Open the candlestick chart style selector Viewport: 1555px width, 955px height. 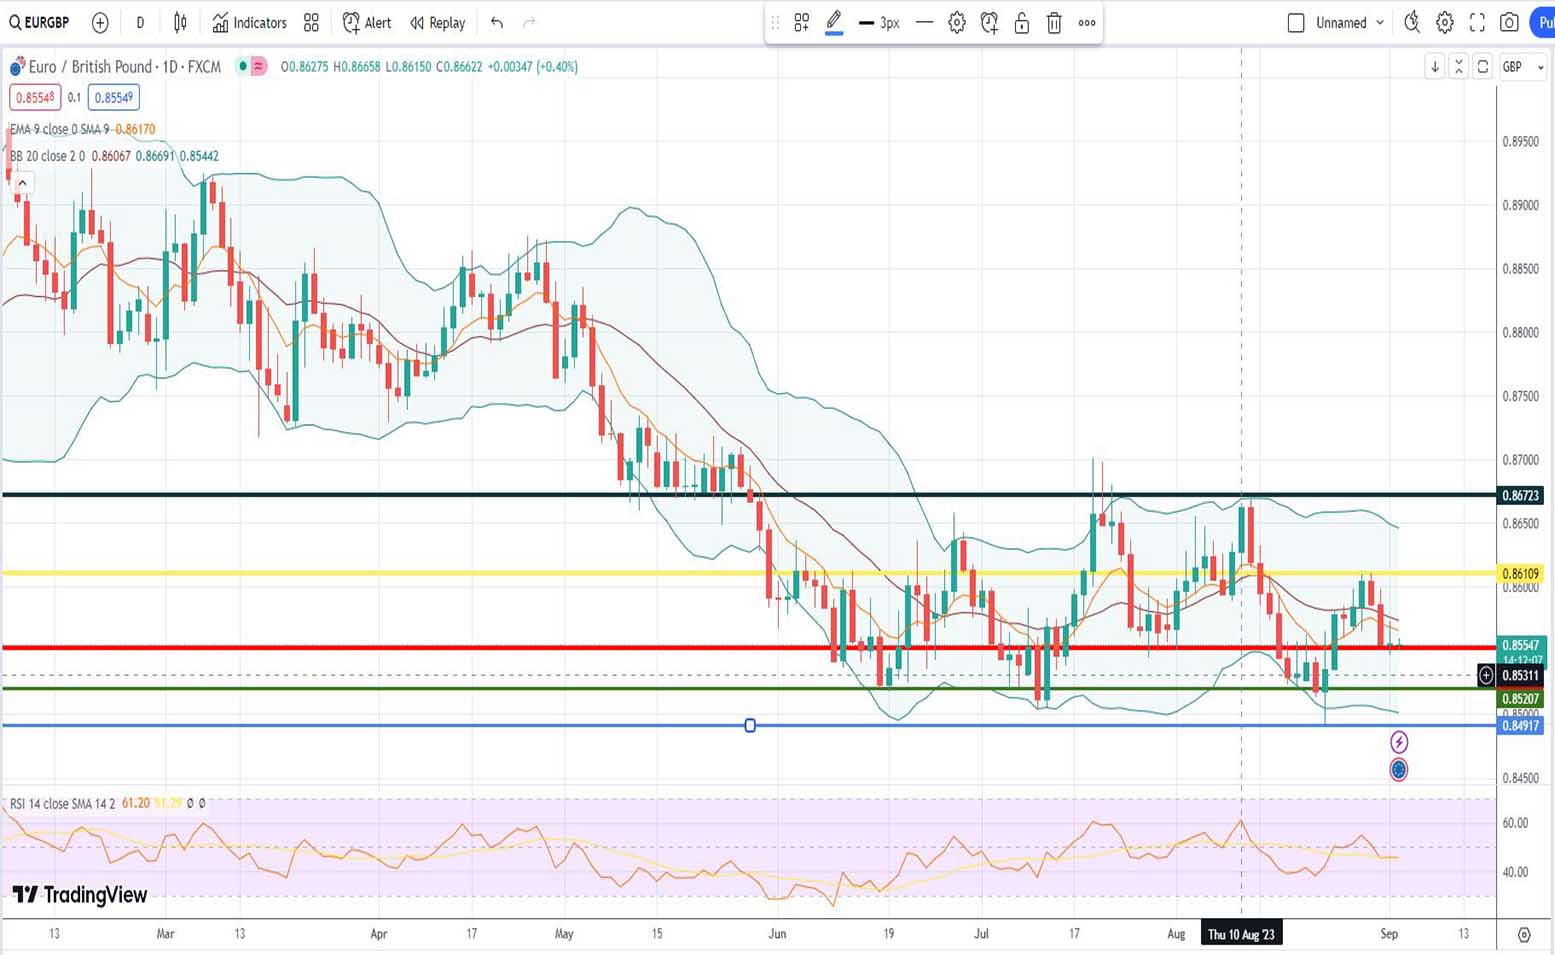click(x=180, y=22)
